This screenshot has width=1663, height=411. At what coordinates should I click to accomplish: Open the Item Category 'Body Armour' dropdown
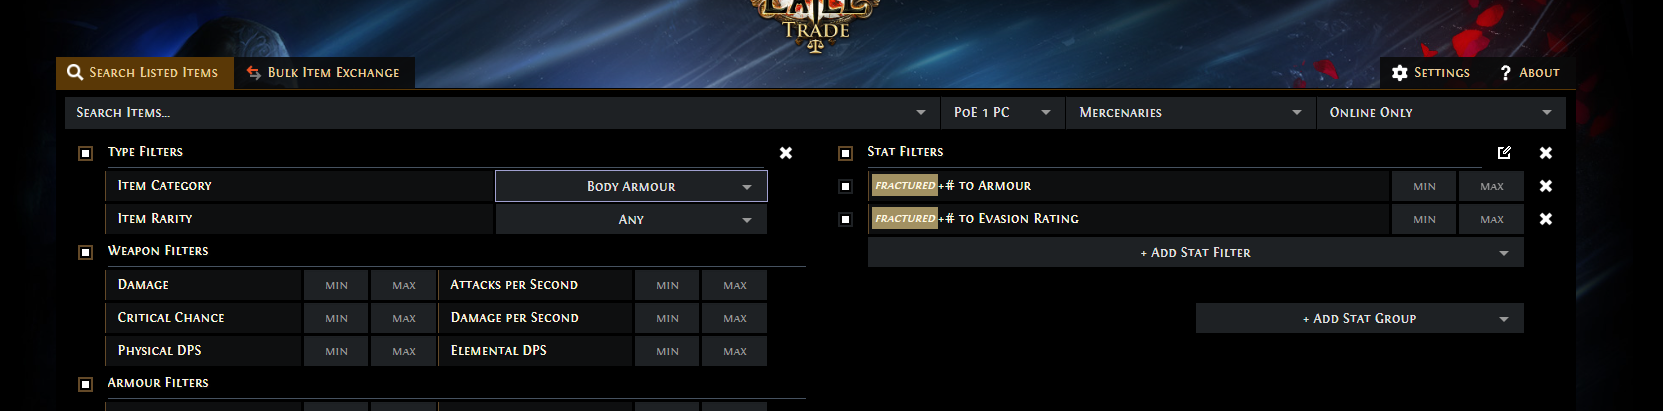tap(631, 186)
